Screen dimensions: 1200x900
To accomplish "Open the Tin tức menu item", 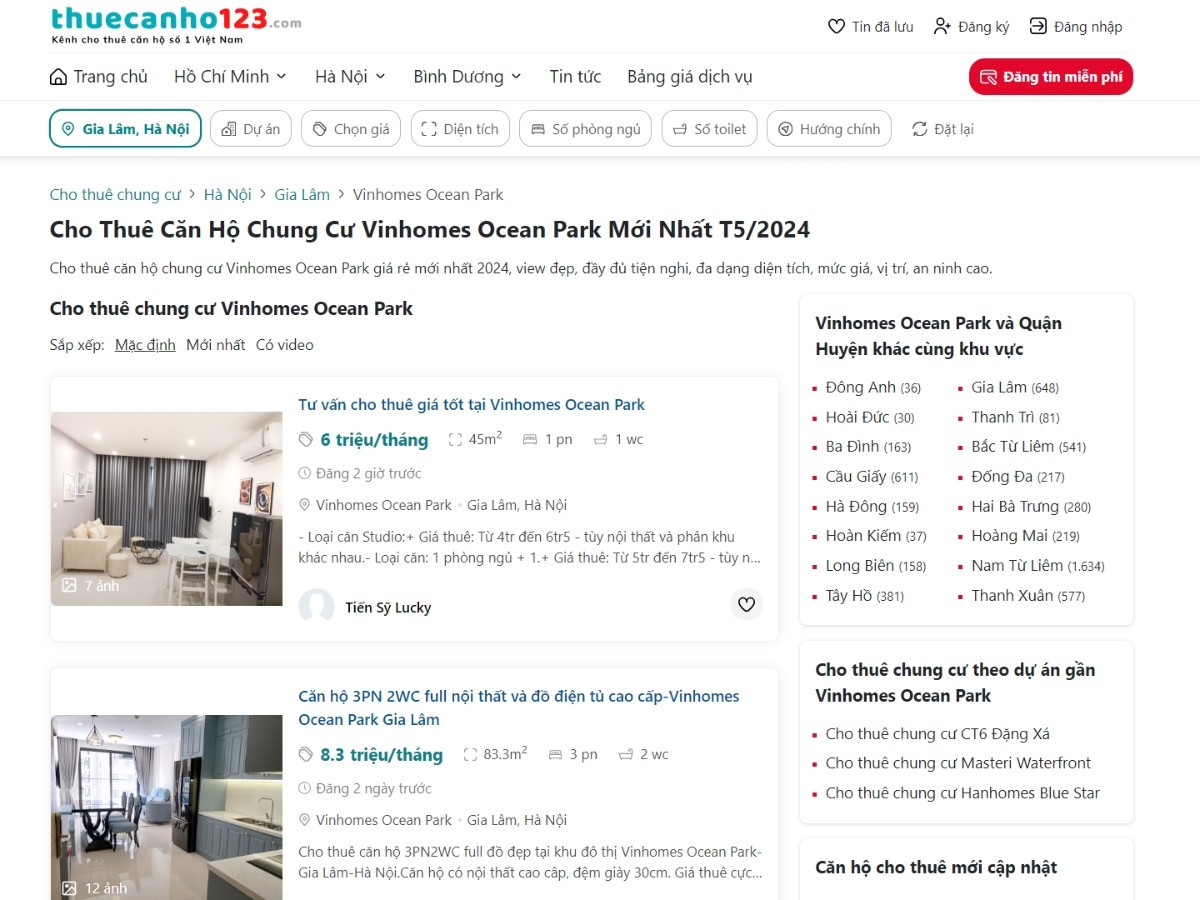I will (x=575, y=77).
